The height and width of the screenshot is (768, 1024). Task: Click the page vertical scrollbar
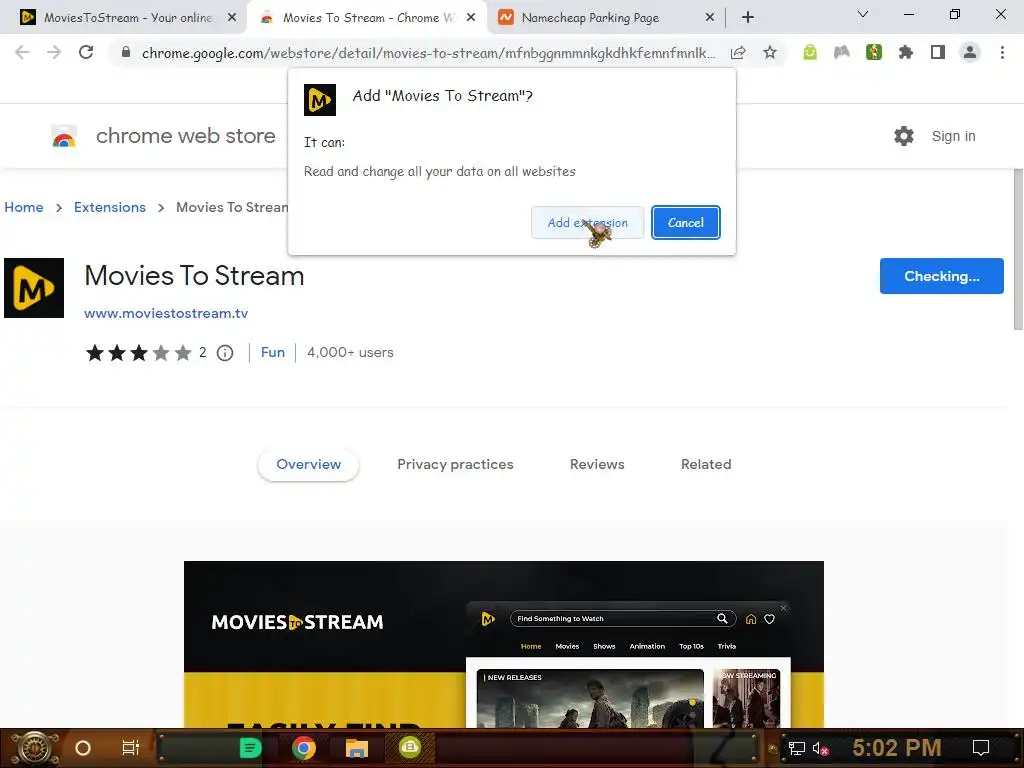pos(1018,249)
